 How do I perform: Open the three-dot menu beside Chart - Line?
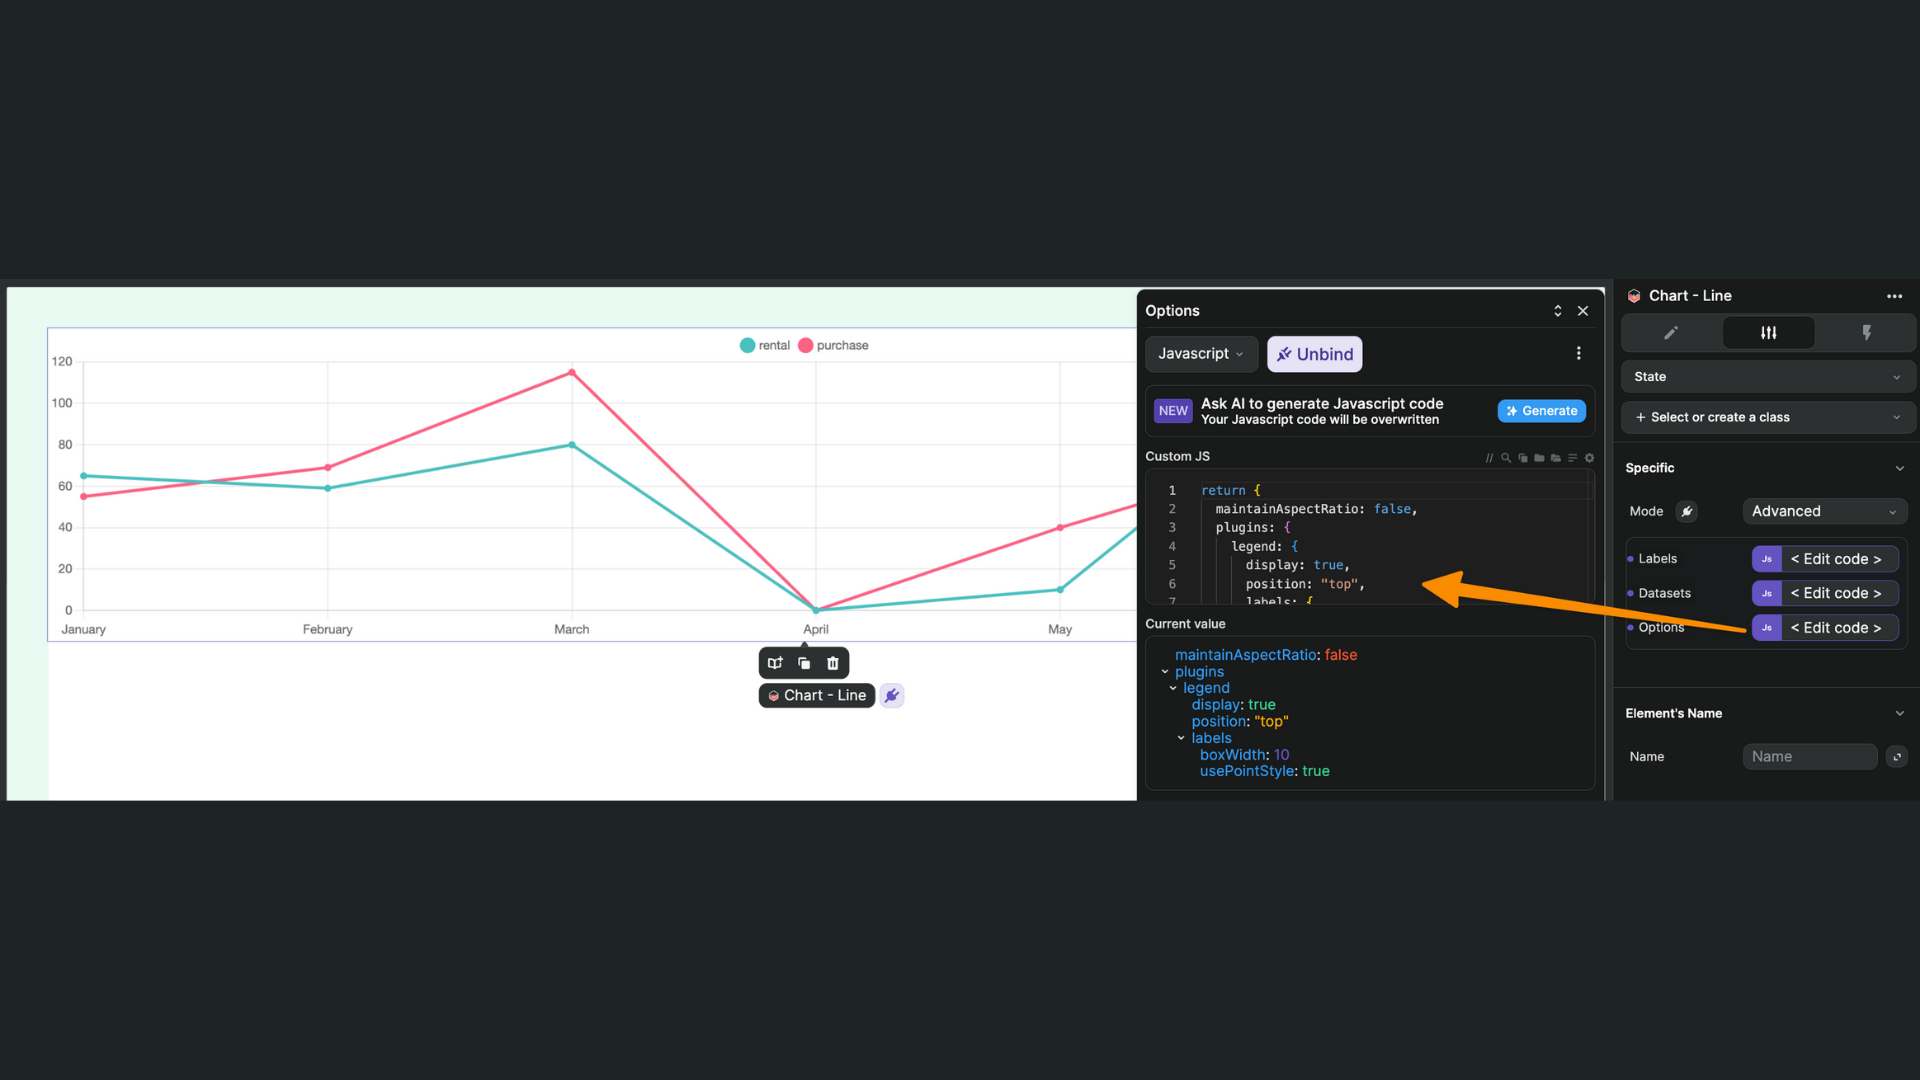point(1894,296)
